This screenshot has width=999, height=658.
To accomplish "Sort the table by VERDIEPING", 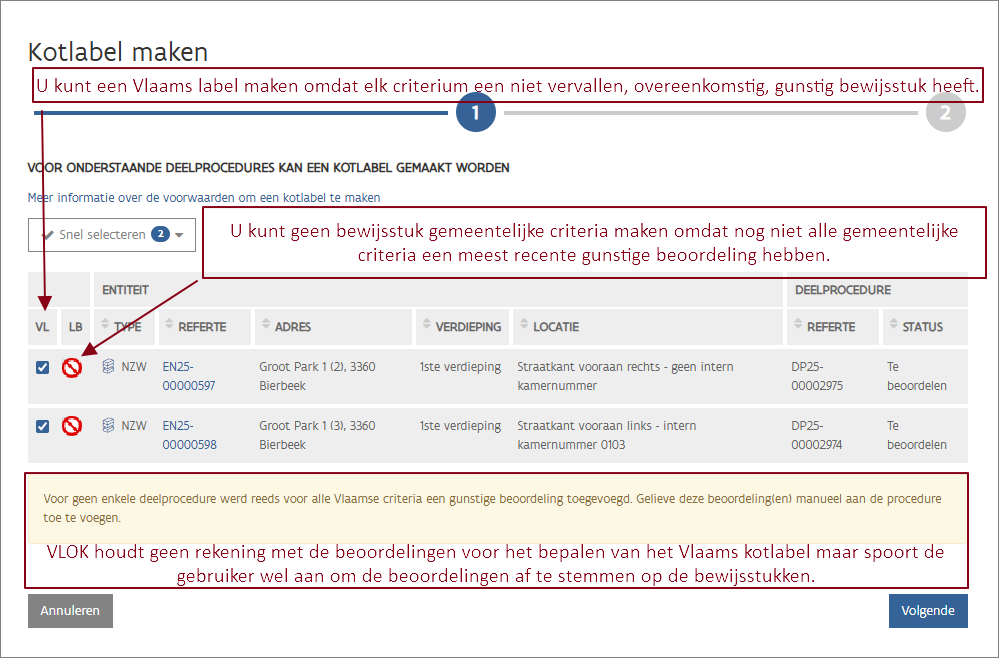I will pyautogui.click(x=426, y=326).
